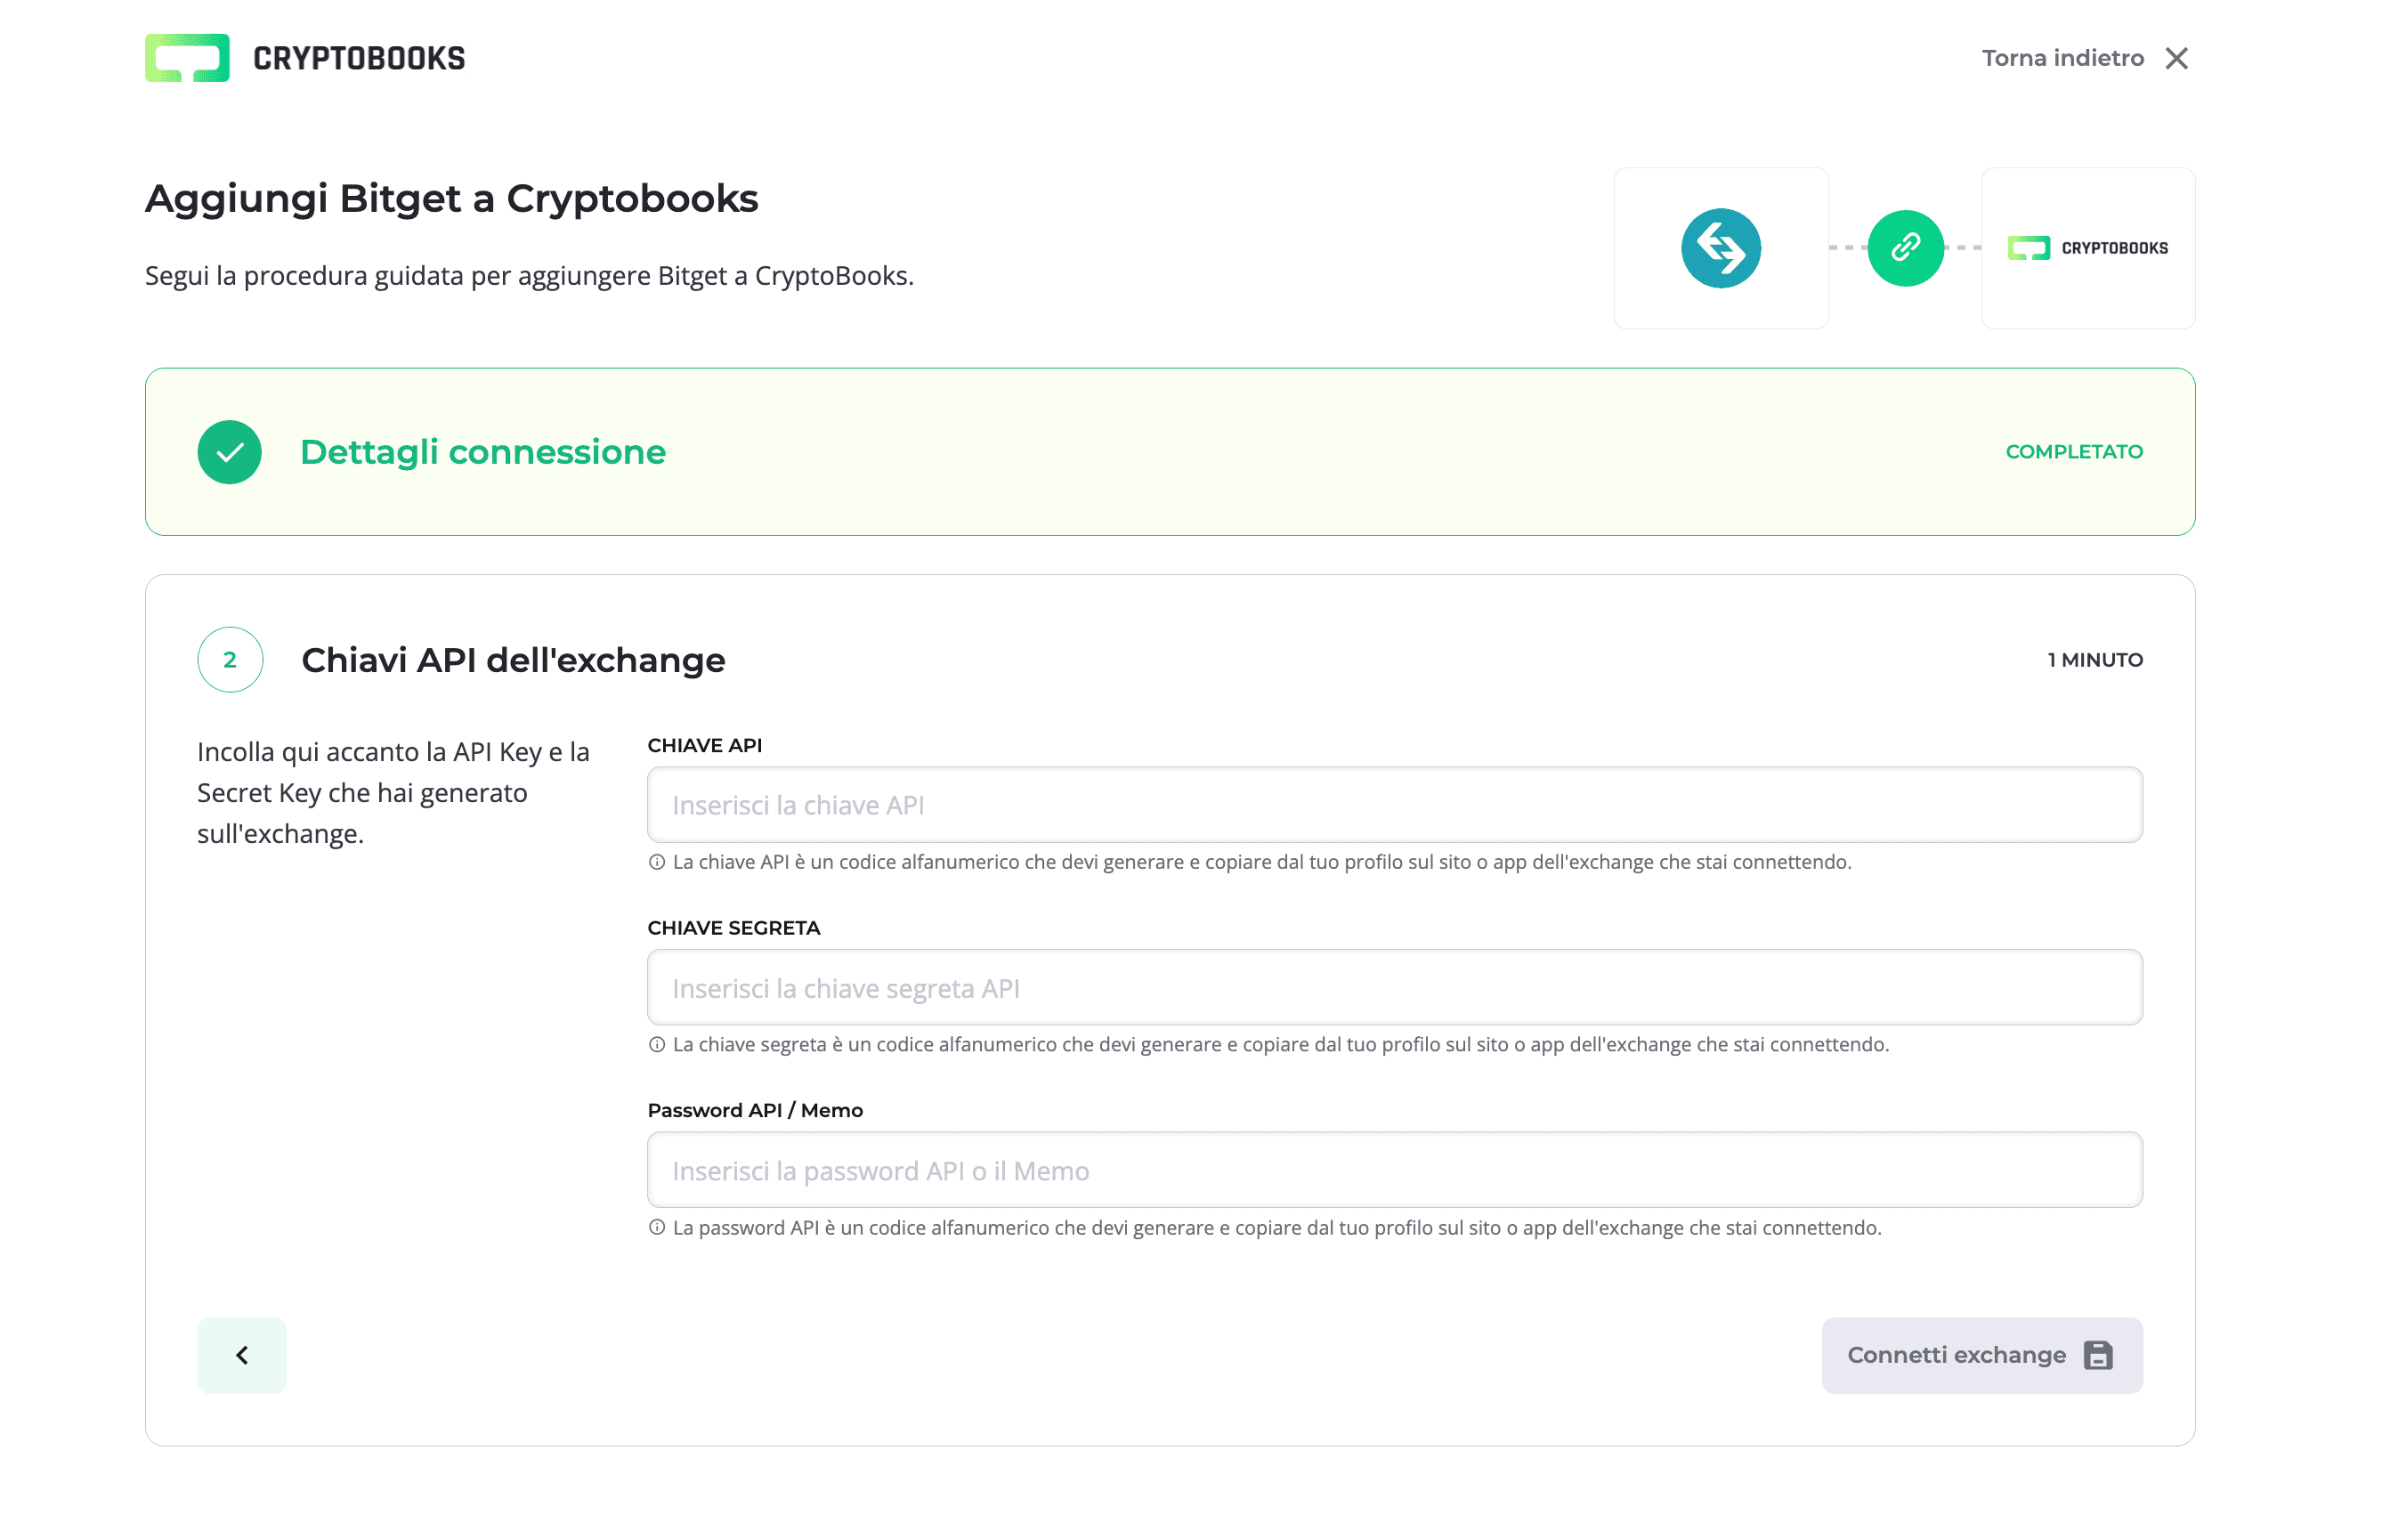The height and width of the screenshot is (1540, 2382).
Task: Open the info icon below Chiave API
Action: (657, 861)
